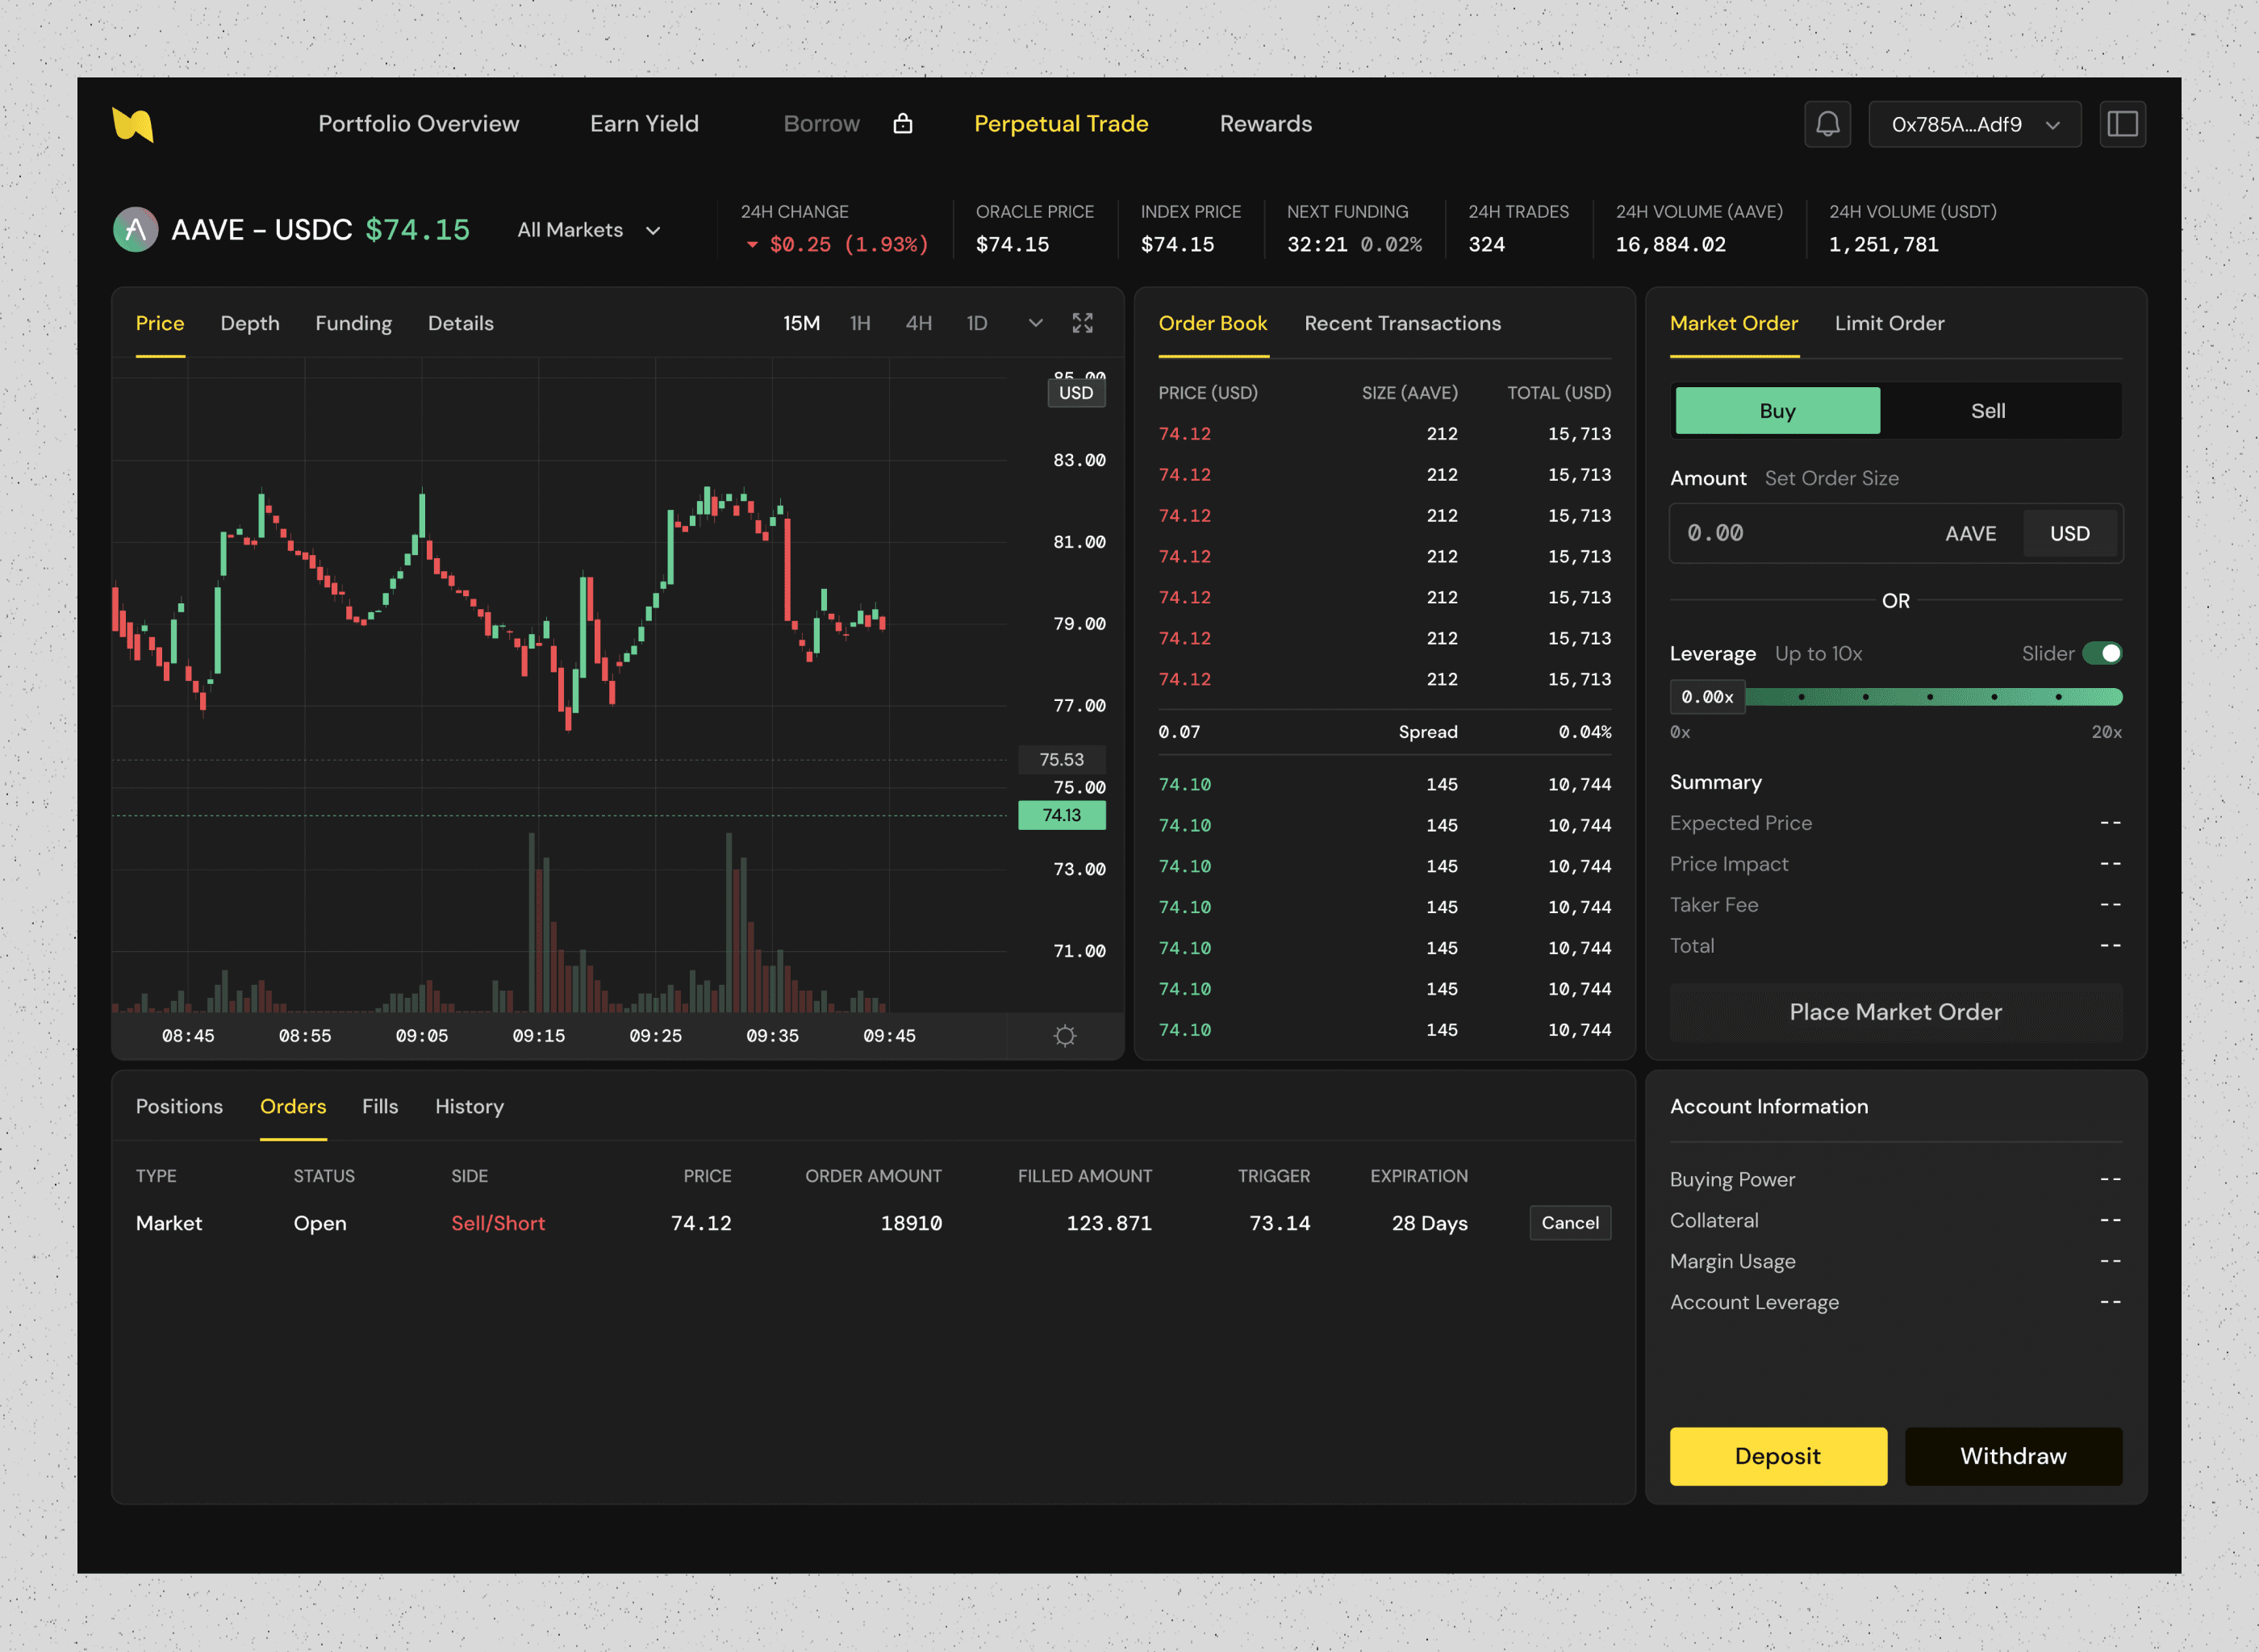Cancel the open Sell/Short order

point(1569,1223)
